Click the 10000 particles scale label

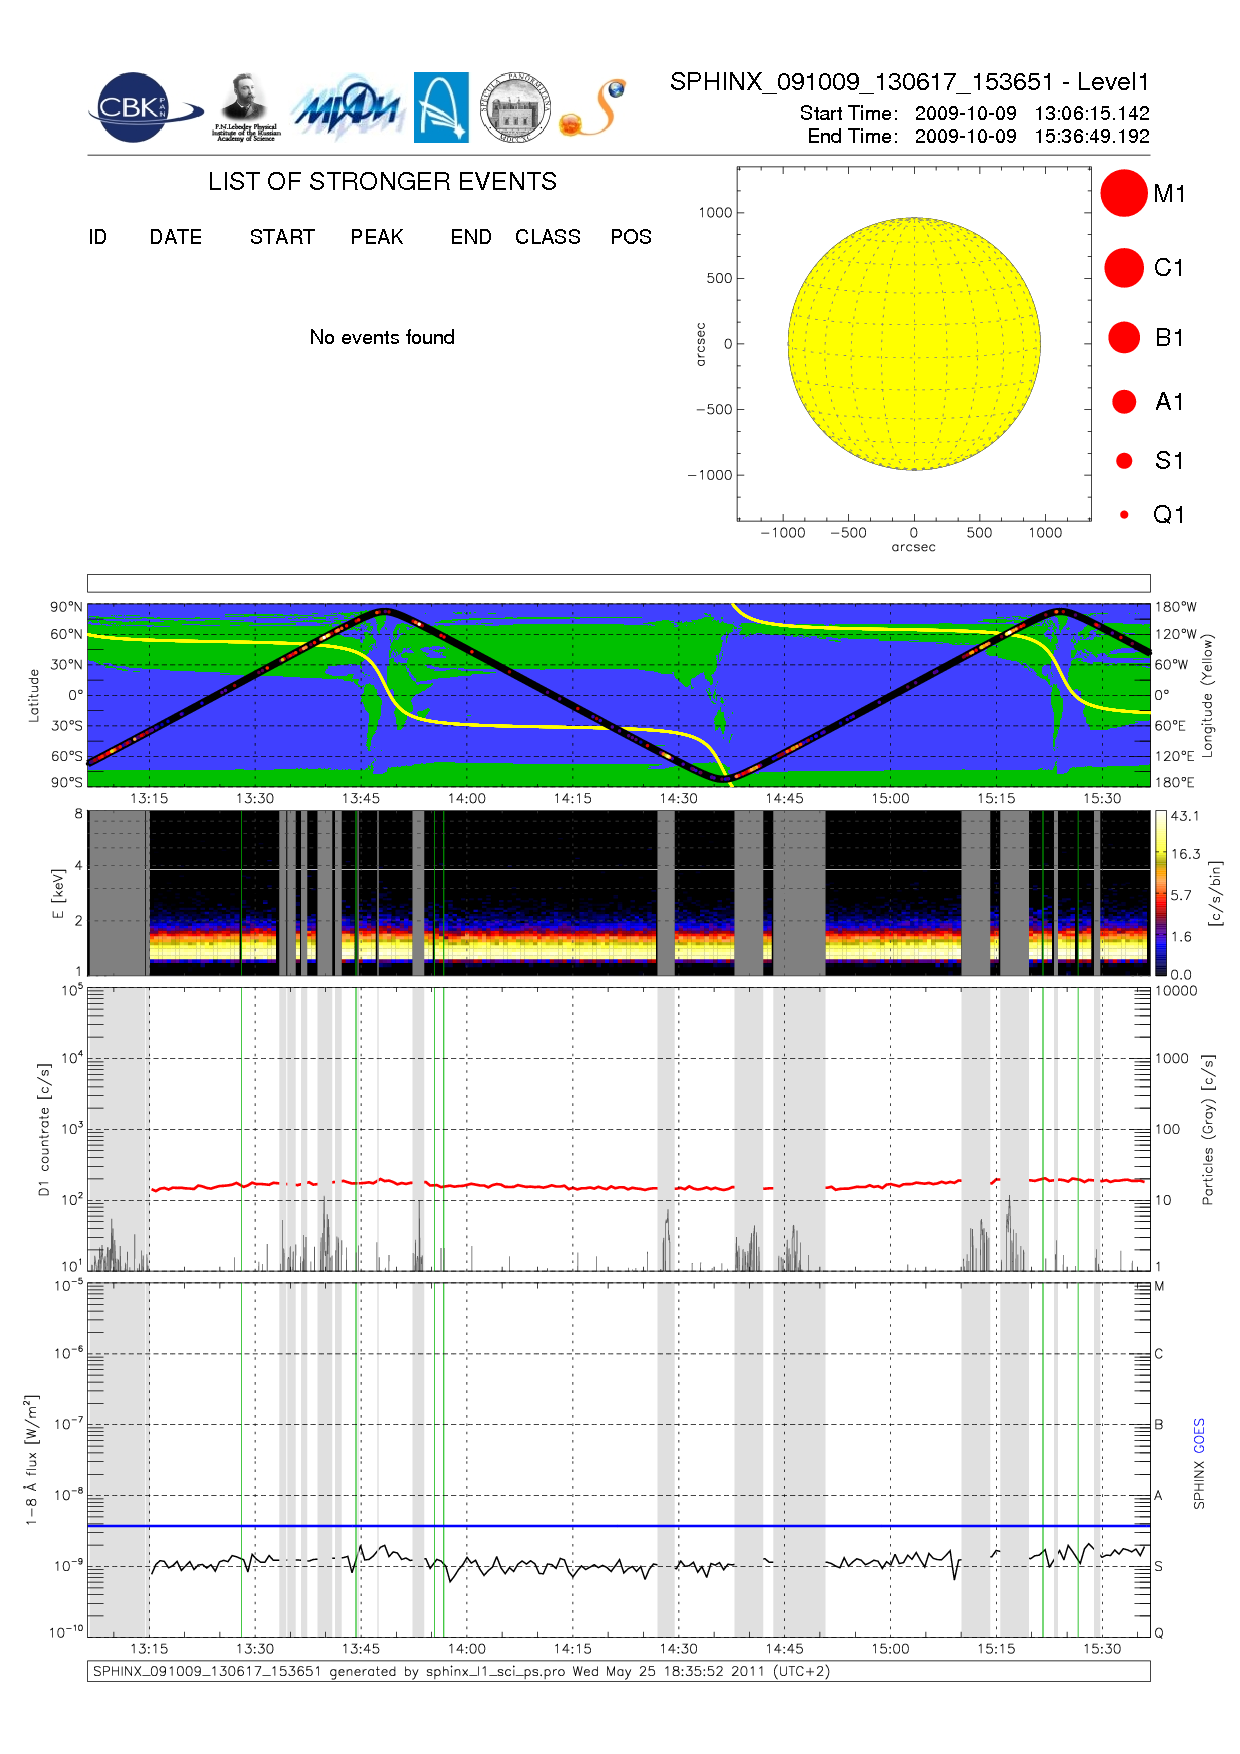pyautogui.click(x=1176, y=991)
